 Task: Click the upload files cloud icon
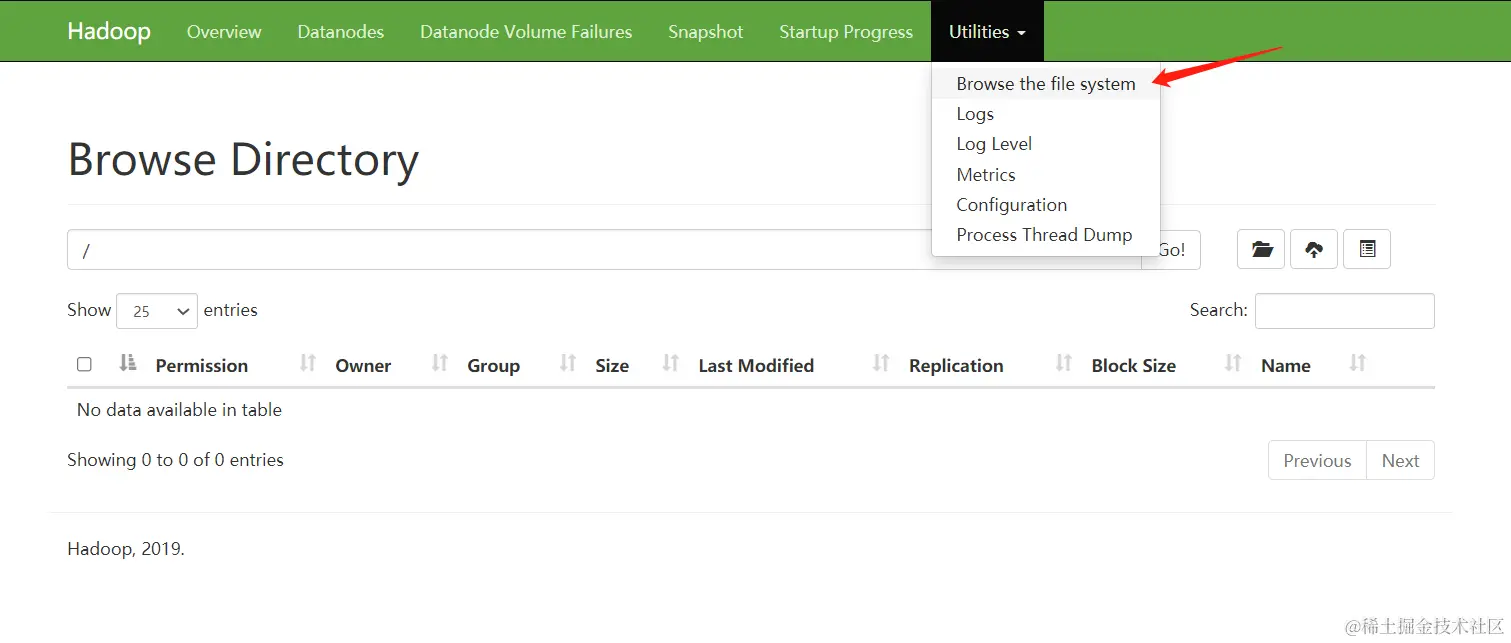[1314, 249]
